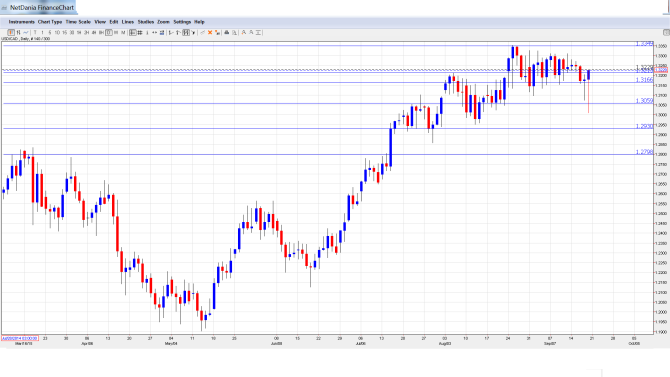Click the delete all studies icon
This screenshot has width=670, height=377.
click(x=217, y=32)
